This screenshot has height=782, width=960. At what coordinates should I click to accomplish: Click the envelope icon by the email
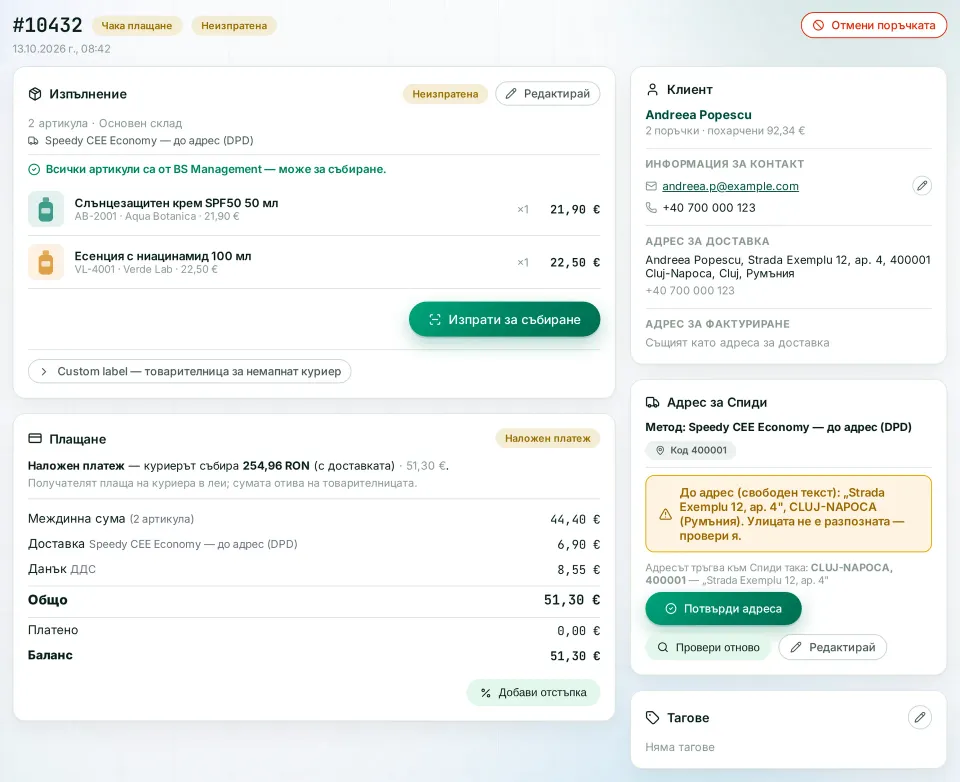point(651,186)
